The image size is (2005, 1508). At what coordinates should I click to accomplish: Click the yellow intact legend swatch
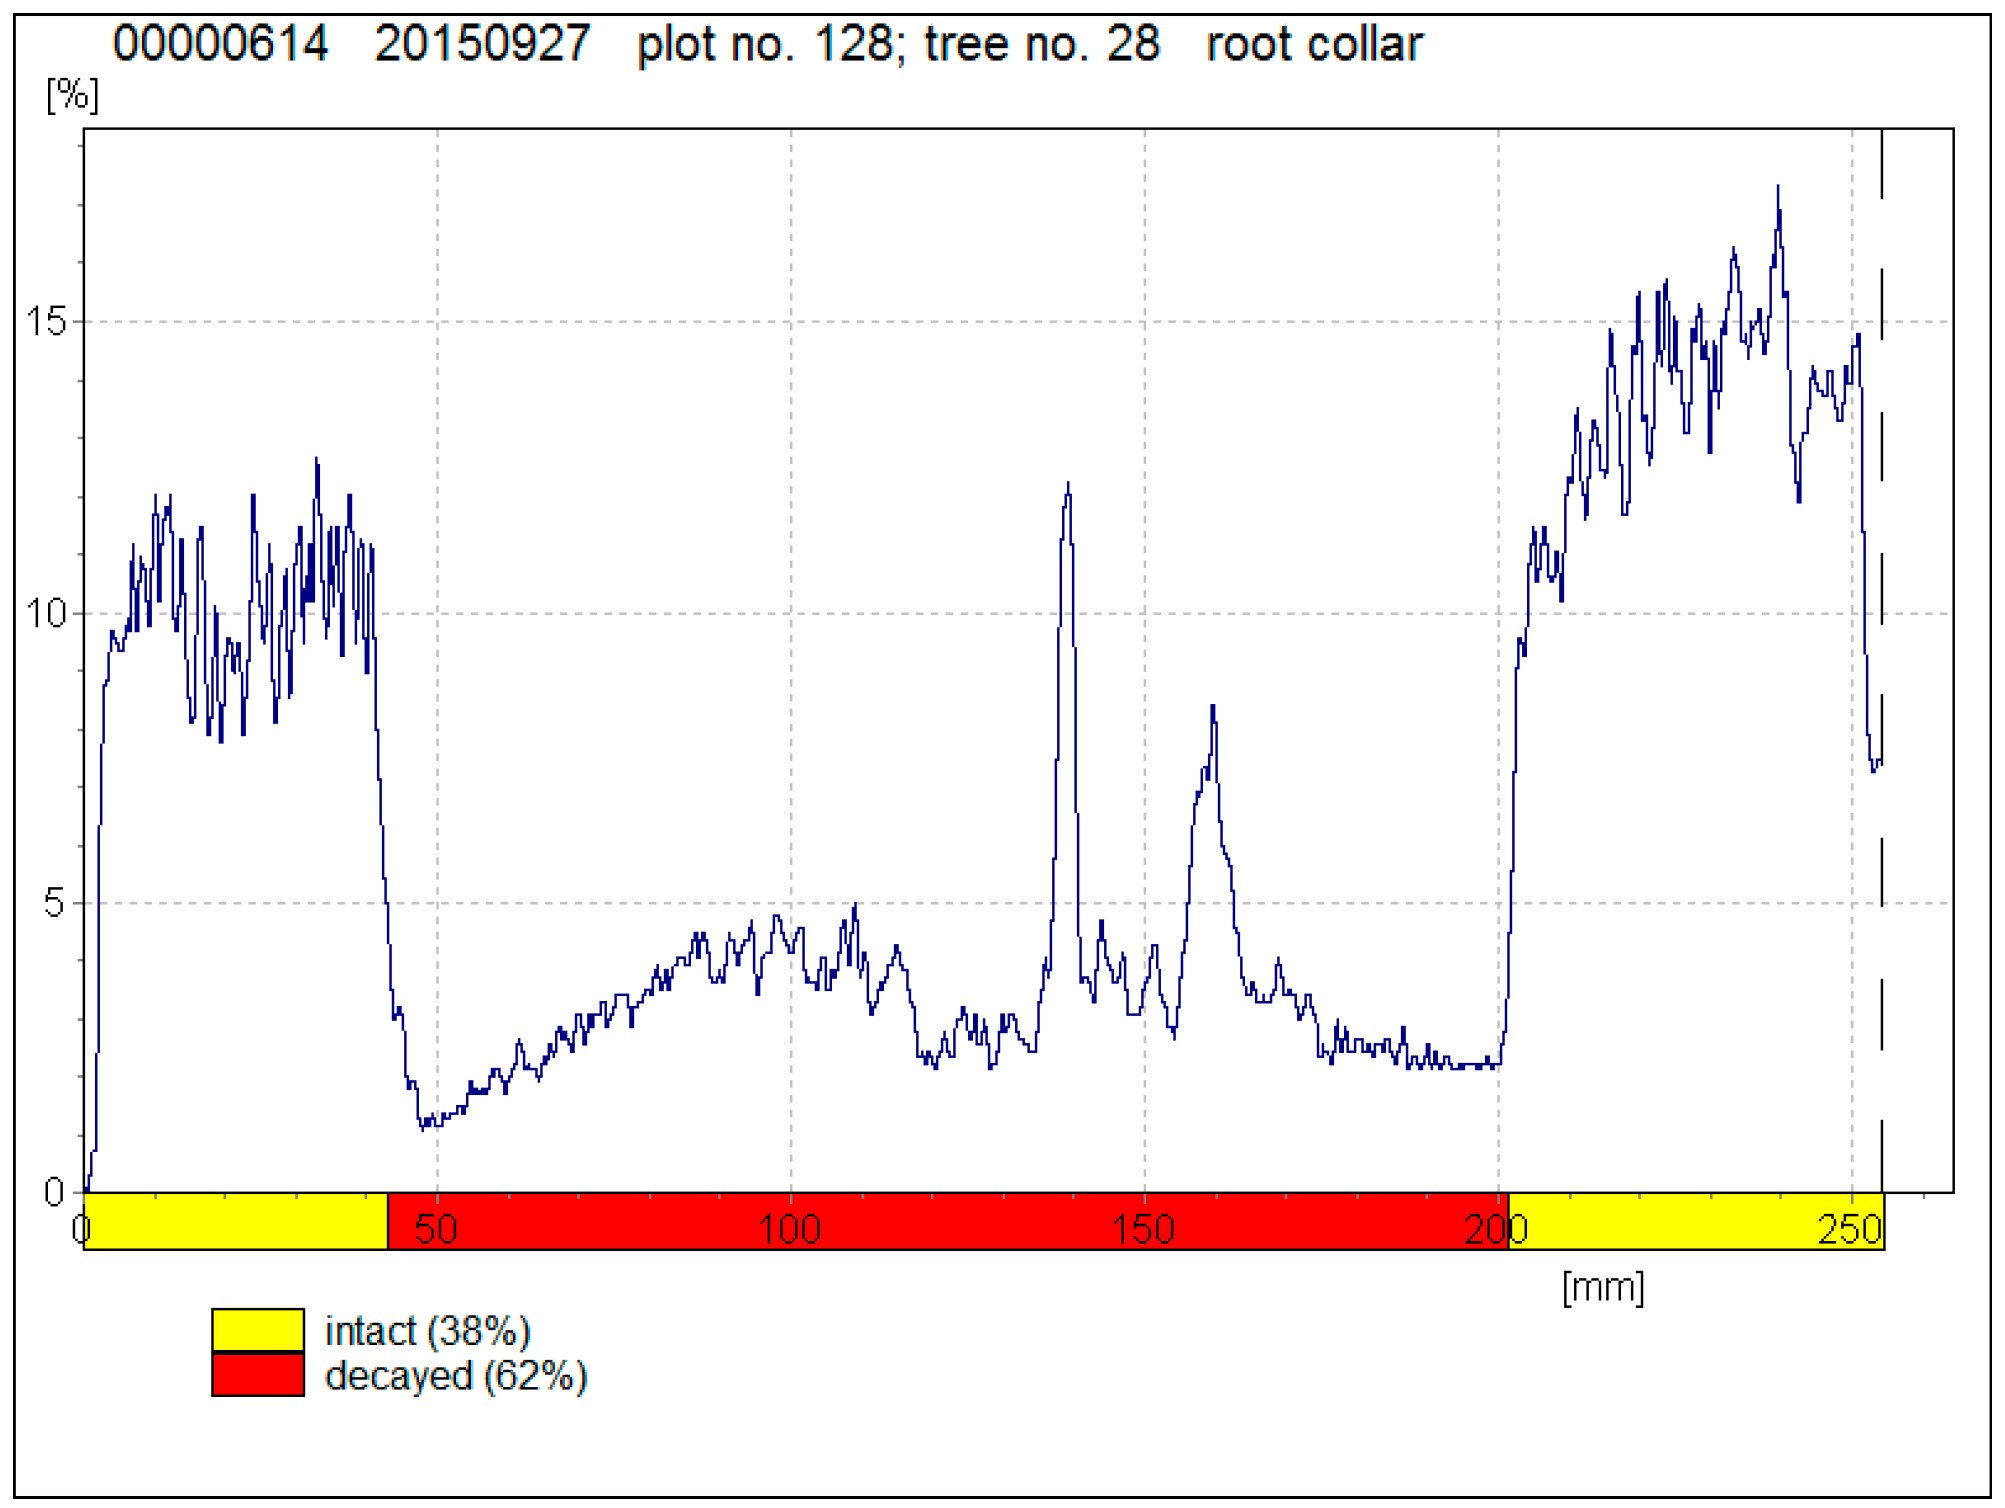point(258,1329)
